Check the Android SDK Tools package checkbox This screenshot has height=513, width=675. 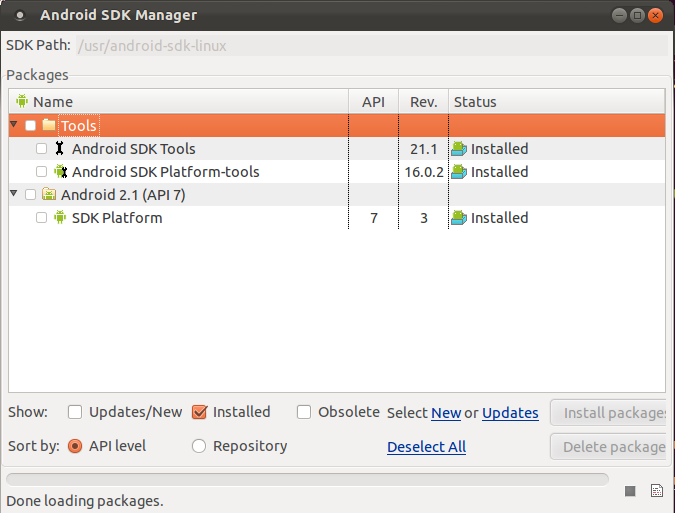(x=41, y=148)
